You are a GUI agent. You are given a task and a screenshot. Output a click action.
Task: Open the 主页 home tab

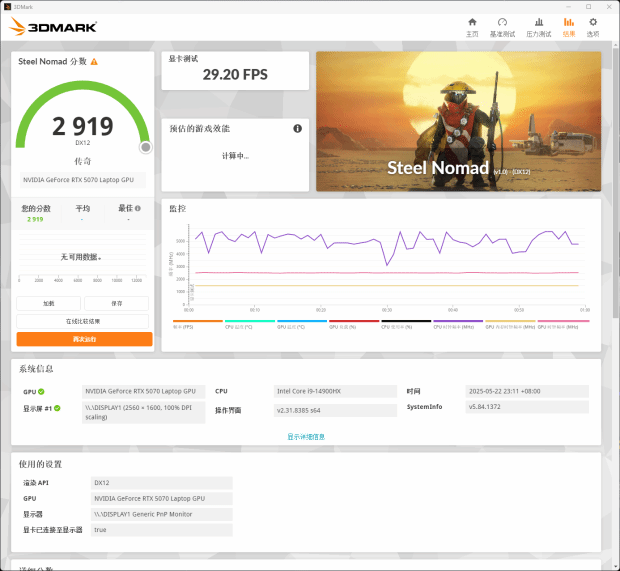tap(472, 27)
